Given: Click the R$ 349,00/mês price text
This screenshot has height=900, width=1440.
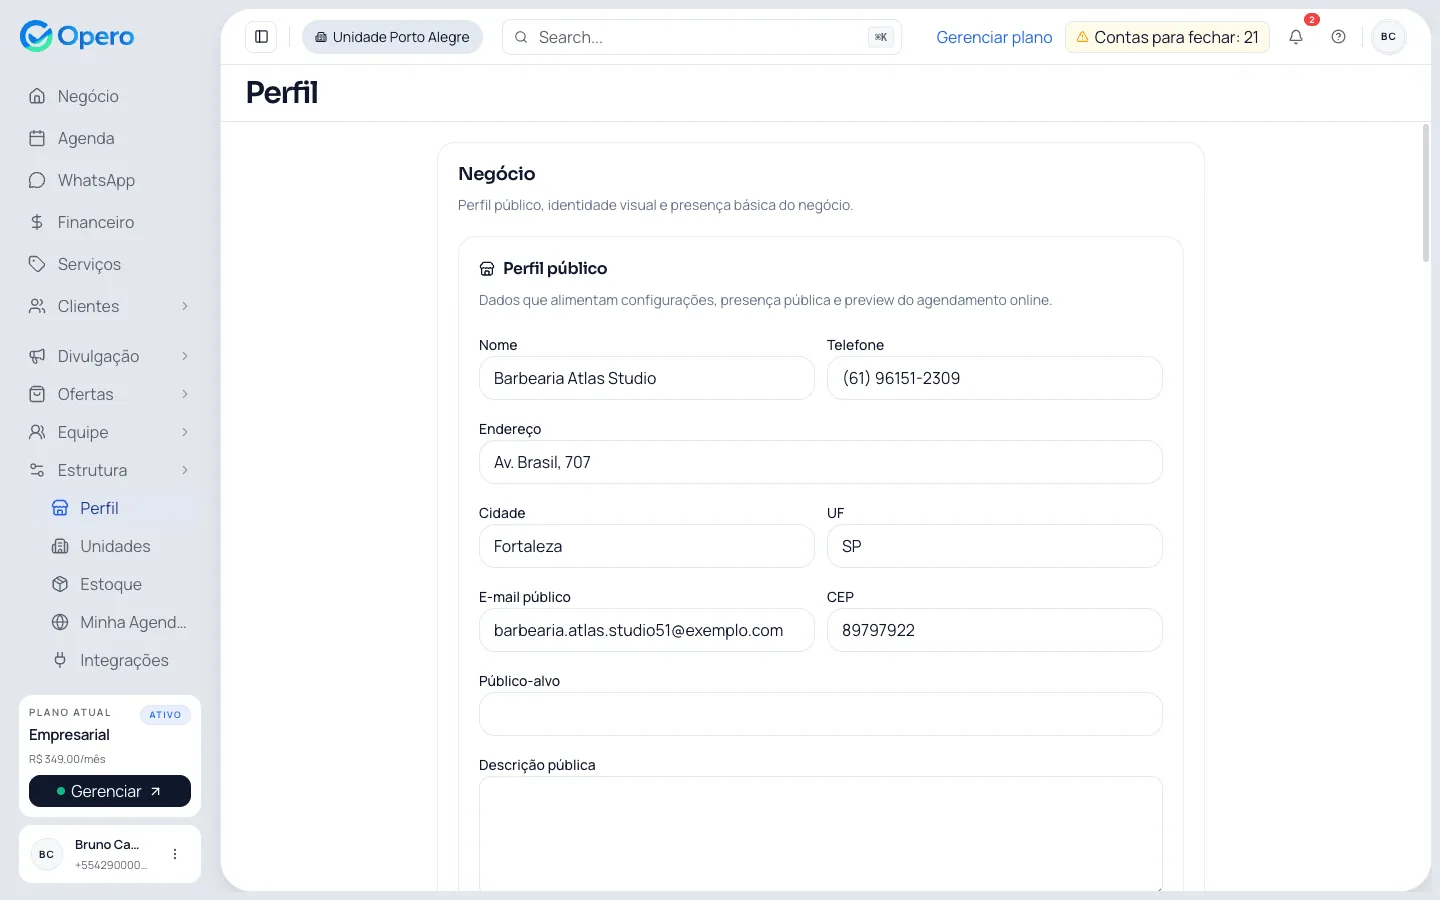Looking at the screenshot, I should [67, 759].
